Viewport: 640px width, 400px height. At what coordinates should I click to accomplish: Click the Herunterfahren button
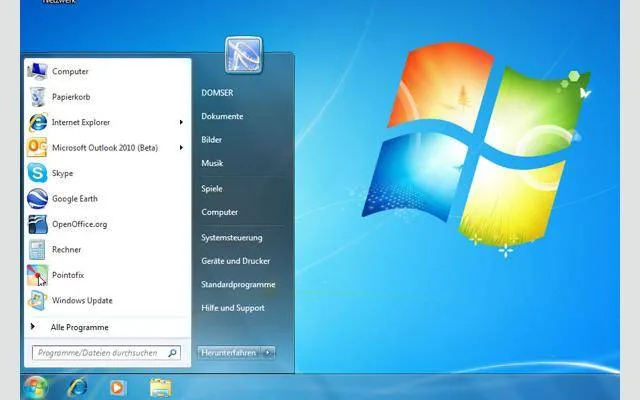229,353
